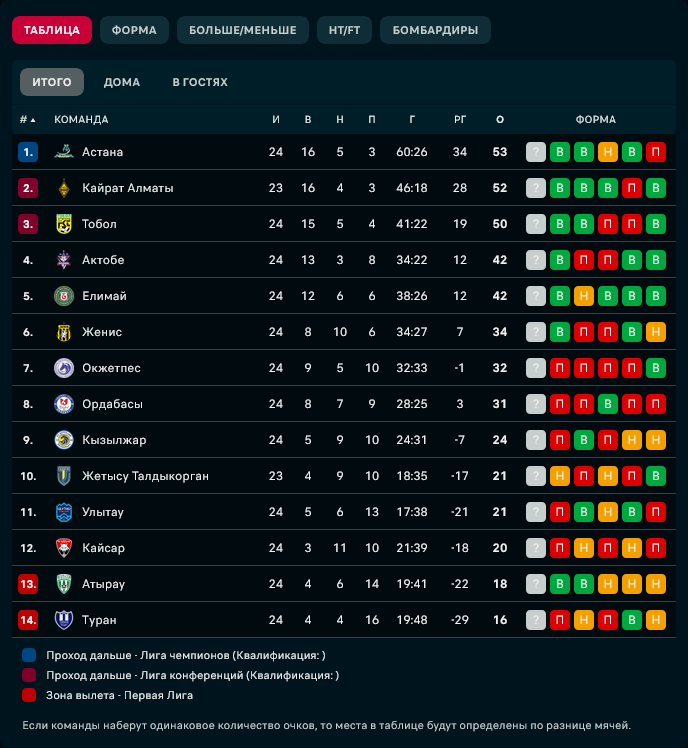This screenshot has width=688, height=748.
Task: Click the Okzhetpes team logo
Action: pyautogui.click(x=64, y=368)
